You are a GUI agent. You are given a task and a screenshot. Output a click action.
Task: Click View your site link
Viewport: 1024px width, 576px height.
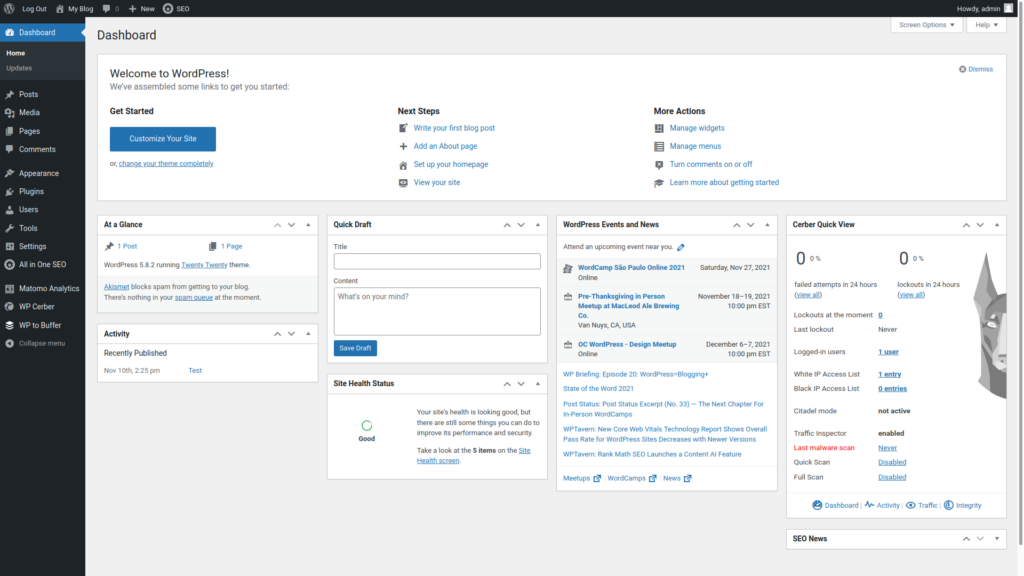click(x=436, y=182)
